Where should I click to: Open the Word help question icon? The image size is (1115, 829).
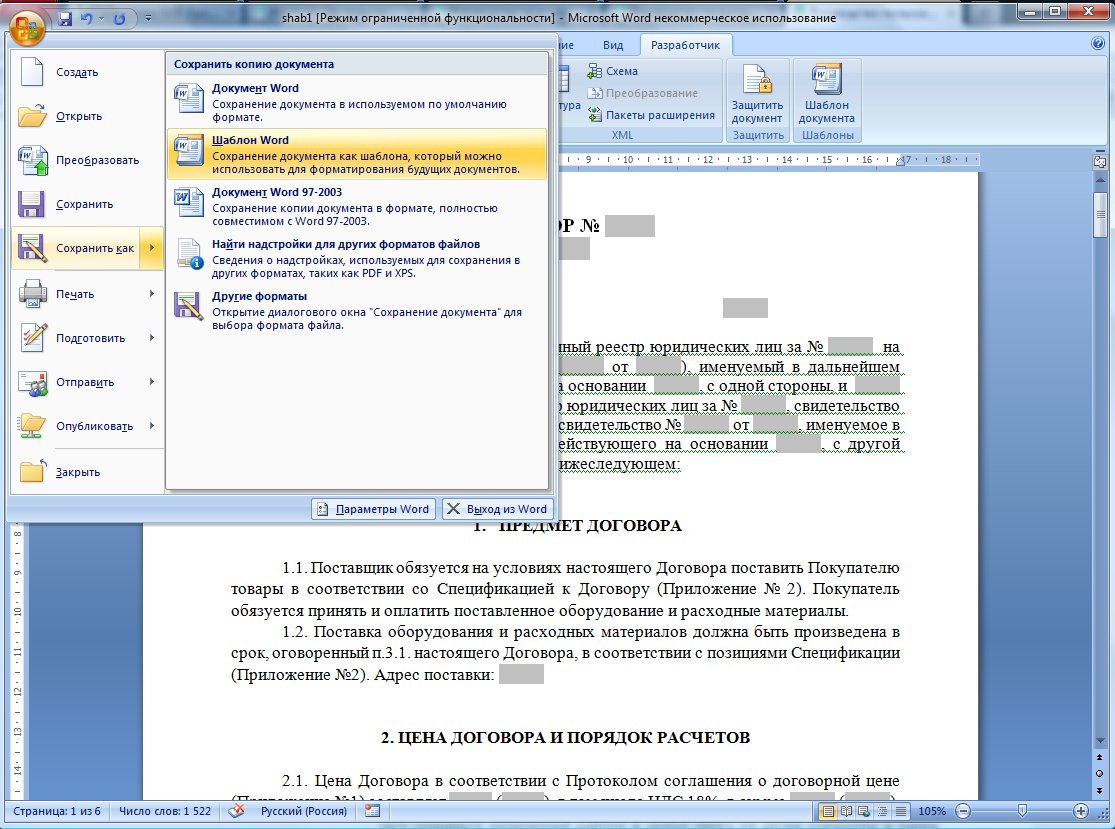tap(1097, 44)
